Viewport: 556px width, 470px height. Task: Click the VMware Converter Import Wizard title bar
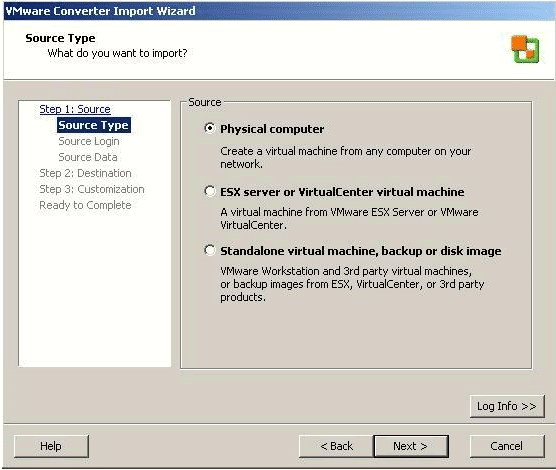[x=278, y=11]
